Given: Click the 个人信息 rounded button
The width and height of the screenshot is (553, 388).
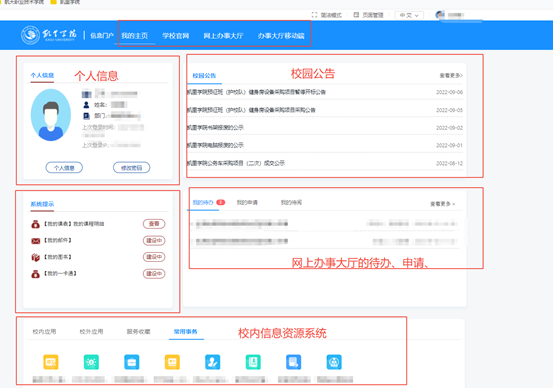Looking at the screenshot, I should tap(64, 168).
